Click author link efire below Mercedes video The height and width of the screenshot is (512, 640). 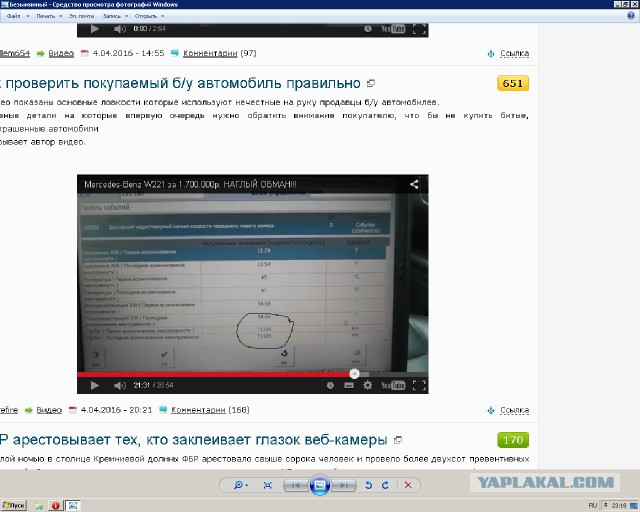tap(9, 410)
